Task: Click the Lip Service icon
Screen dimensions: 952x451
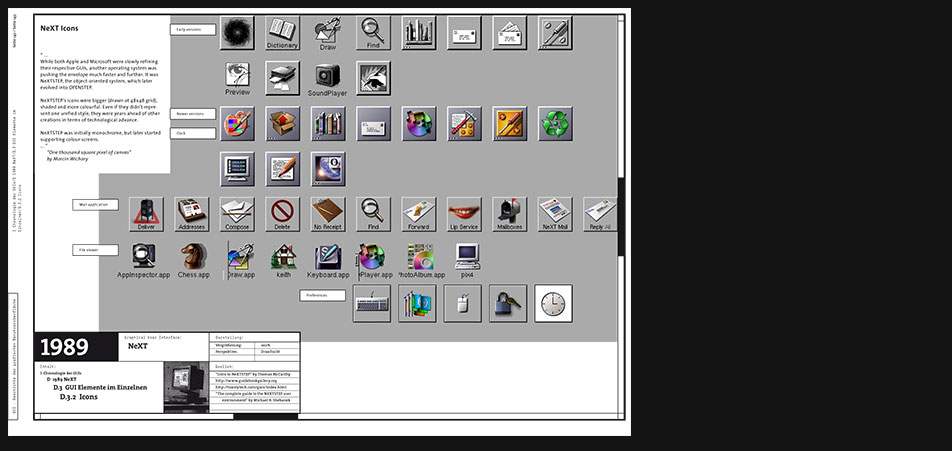Action: click(463, 212)
